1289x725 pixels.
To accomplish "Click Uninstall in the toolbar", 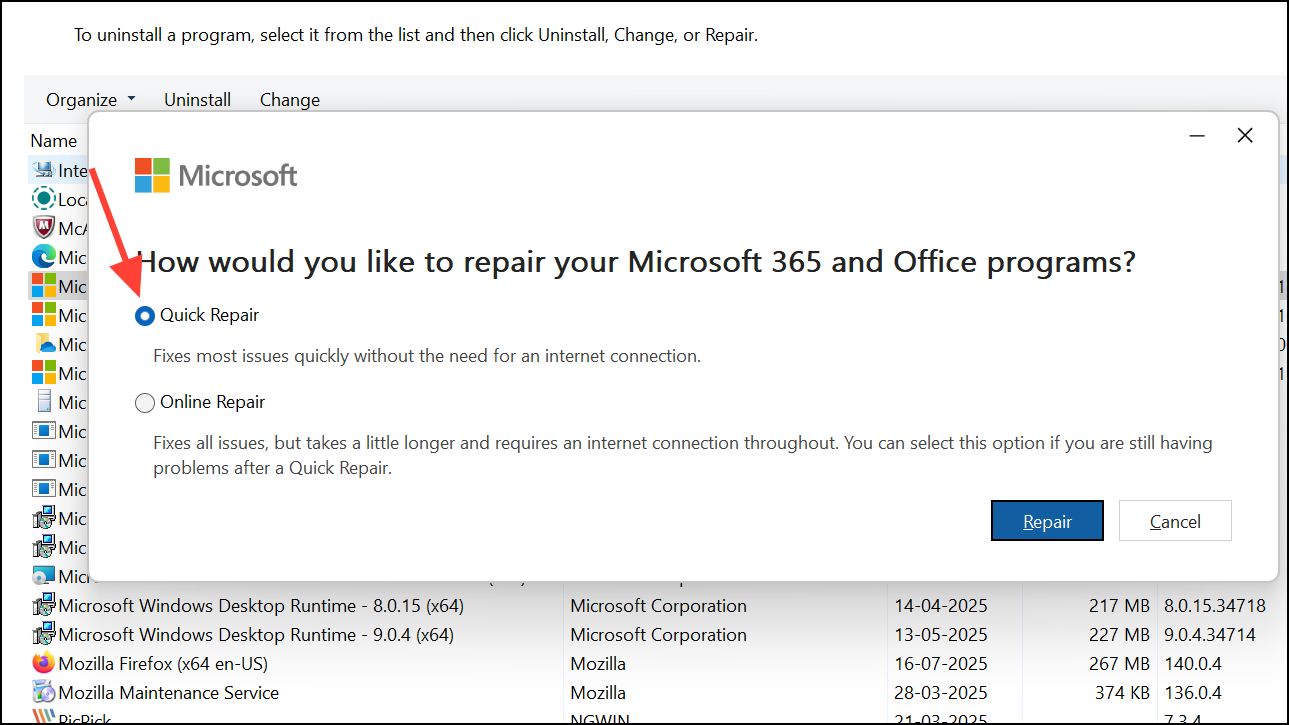I will click(x=197, y=100).
